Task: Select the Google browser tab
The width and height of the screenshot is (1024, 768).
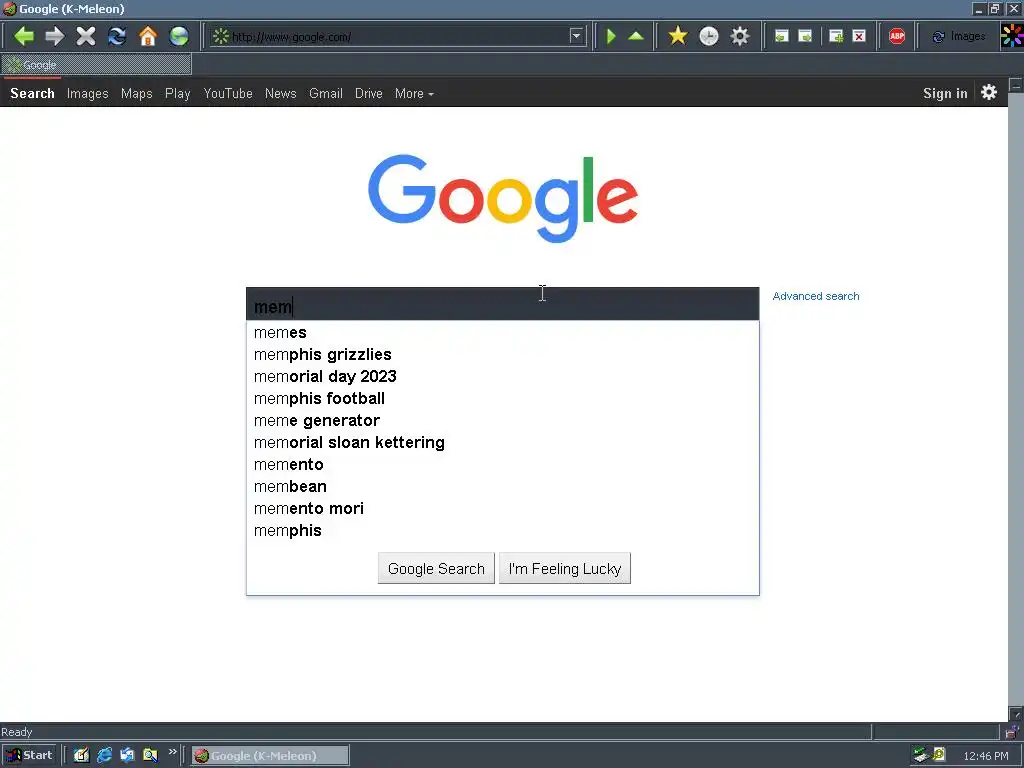Action: coord(97,65)
